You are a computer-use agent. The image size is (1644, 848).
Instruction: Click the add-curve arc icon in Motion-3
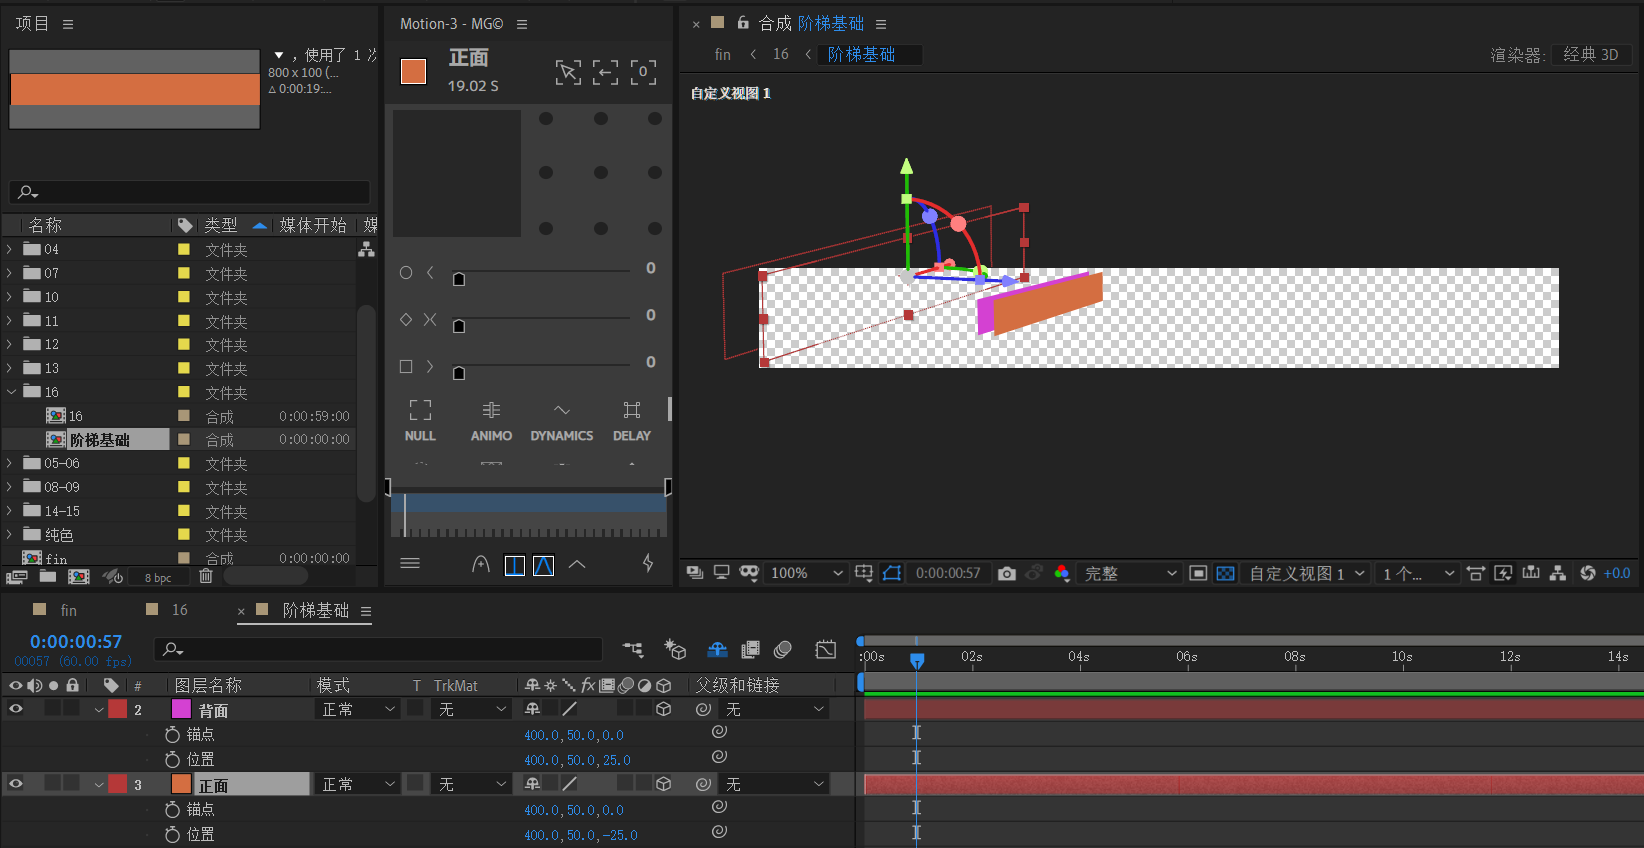click(481, 565)
